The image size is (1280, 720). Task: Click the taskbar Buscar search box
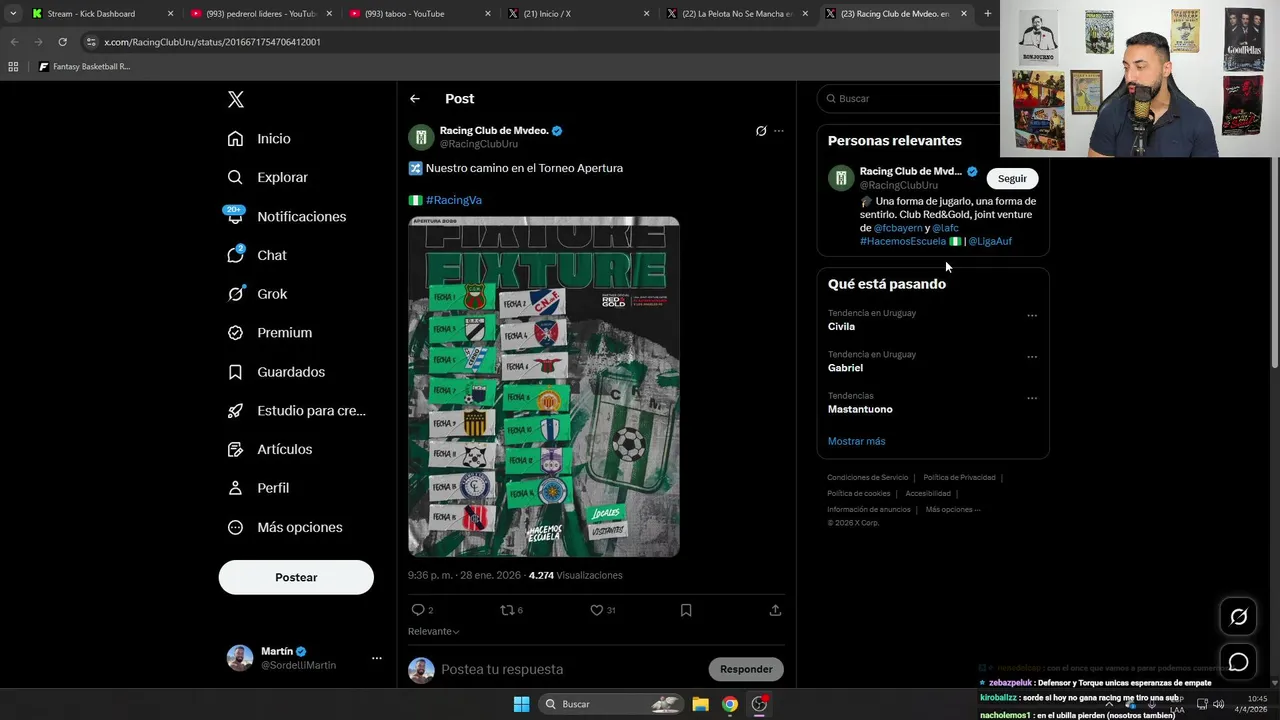[x=610, y=704]
